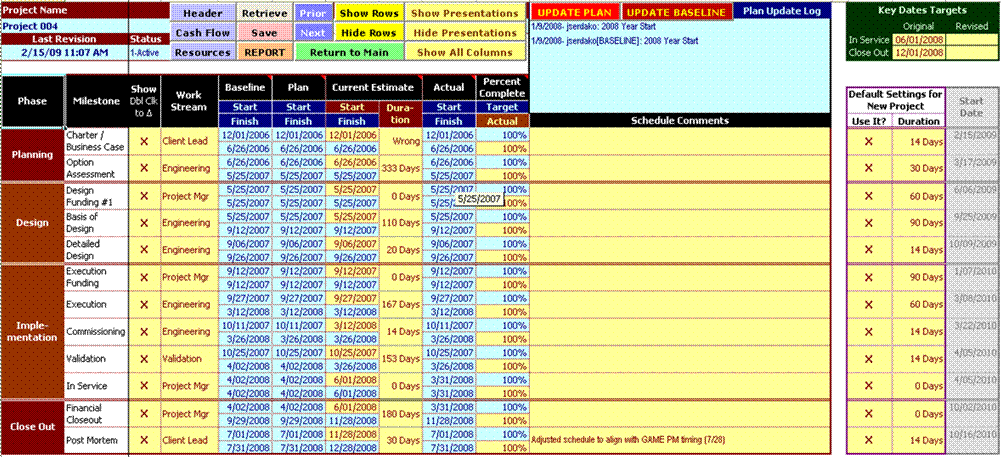This screenshot has width=1002, height=457.
Task: Click the Schedule Comments header
Action: pyautogui.click(x=680, y=120)
